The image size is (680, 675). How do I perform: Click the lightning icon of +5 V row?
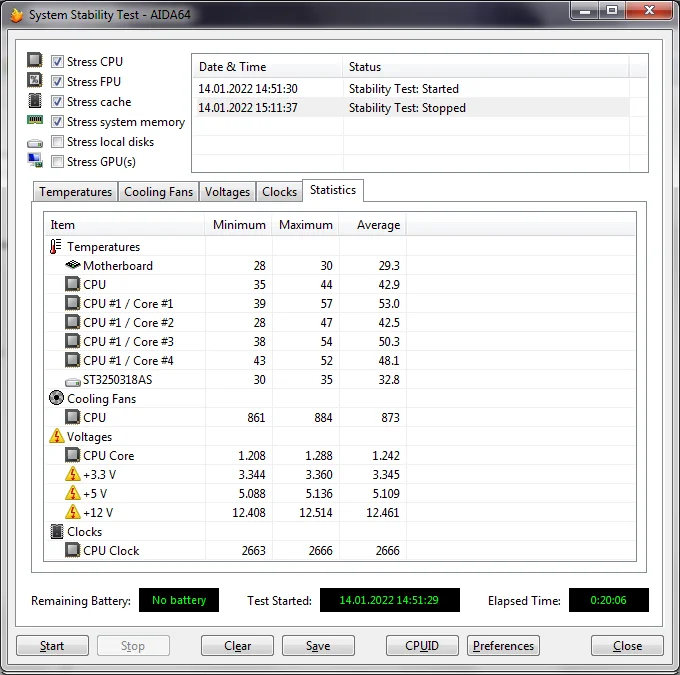[x=72, y=493]
